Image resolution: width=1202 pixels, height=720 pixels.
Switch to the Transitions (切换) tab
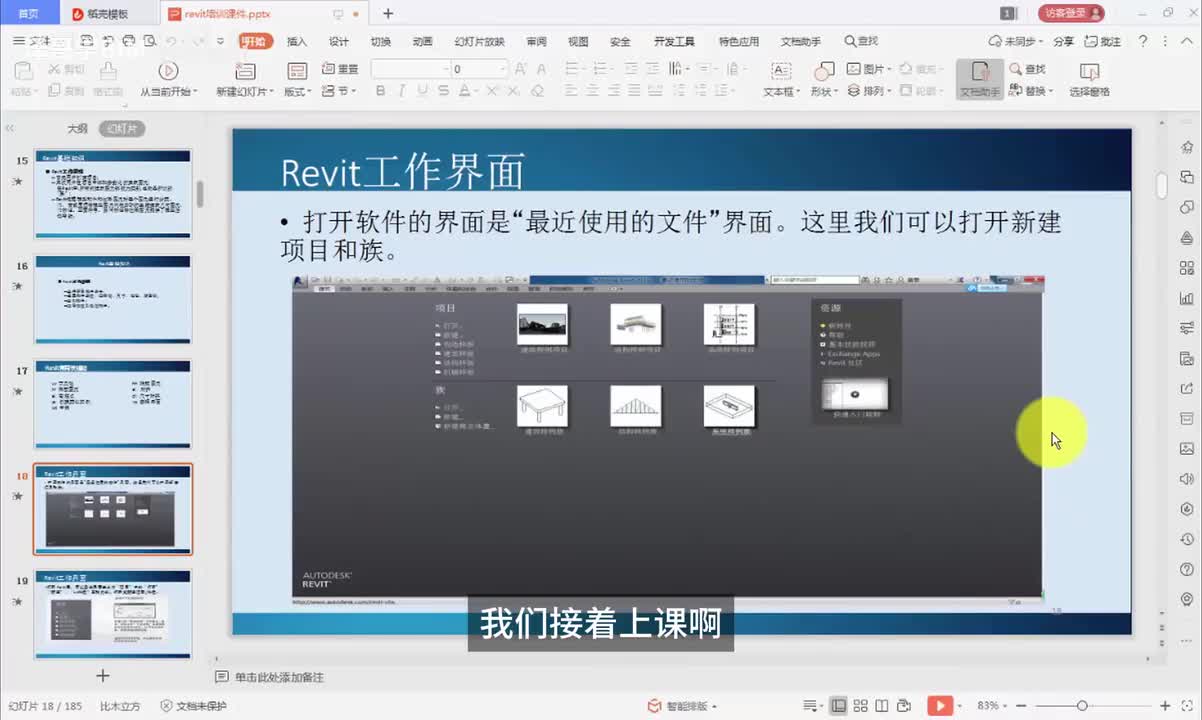coord(381,42)
